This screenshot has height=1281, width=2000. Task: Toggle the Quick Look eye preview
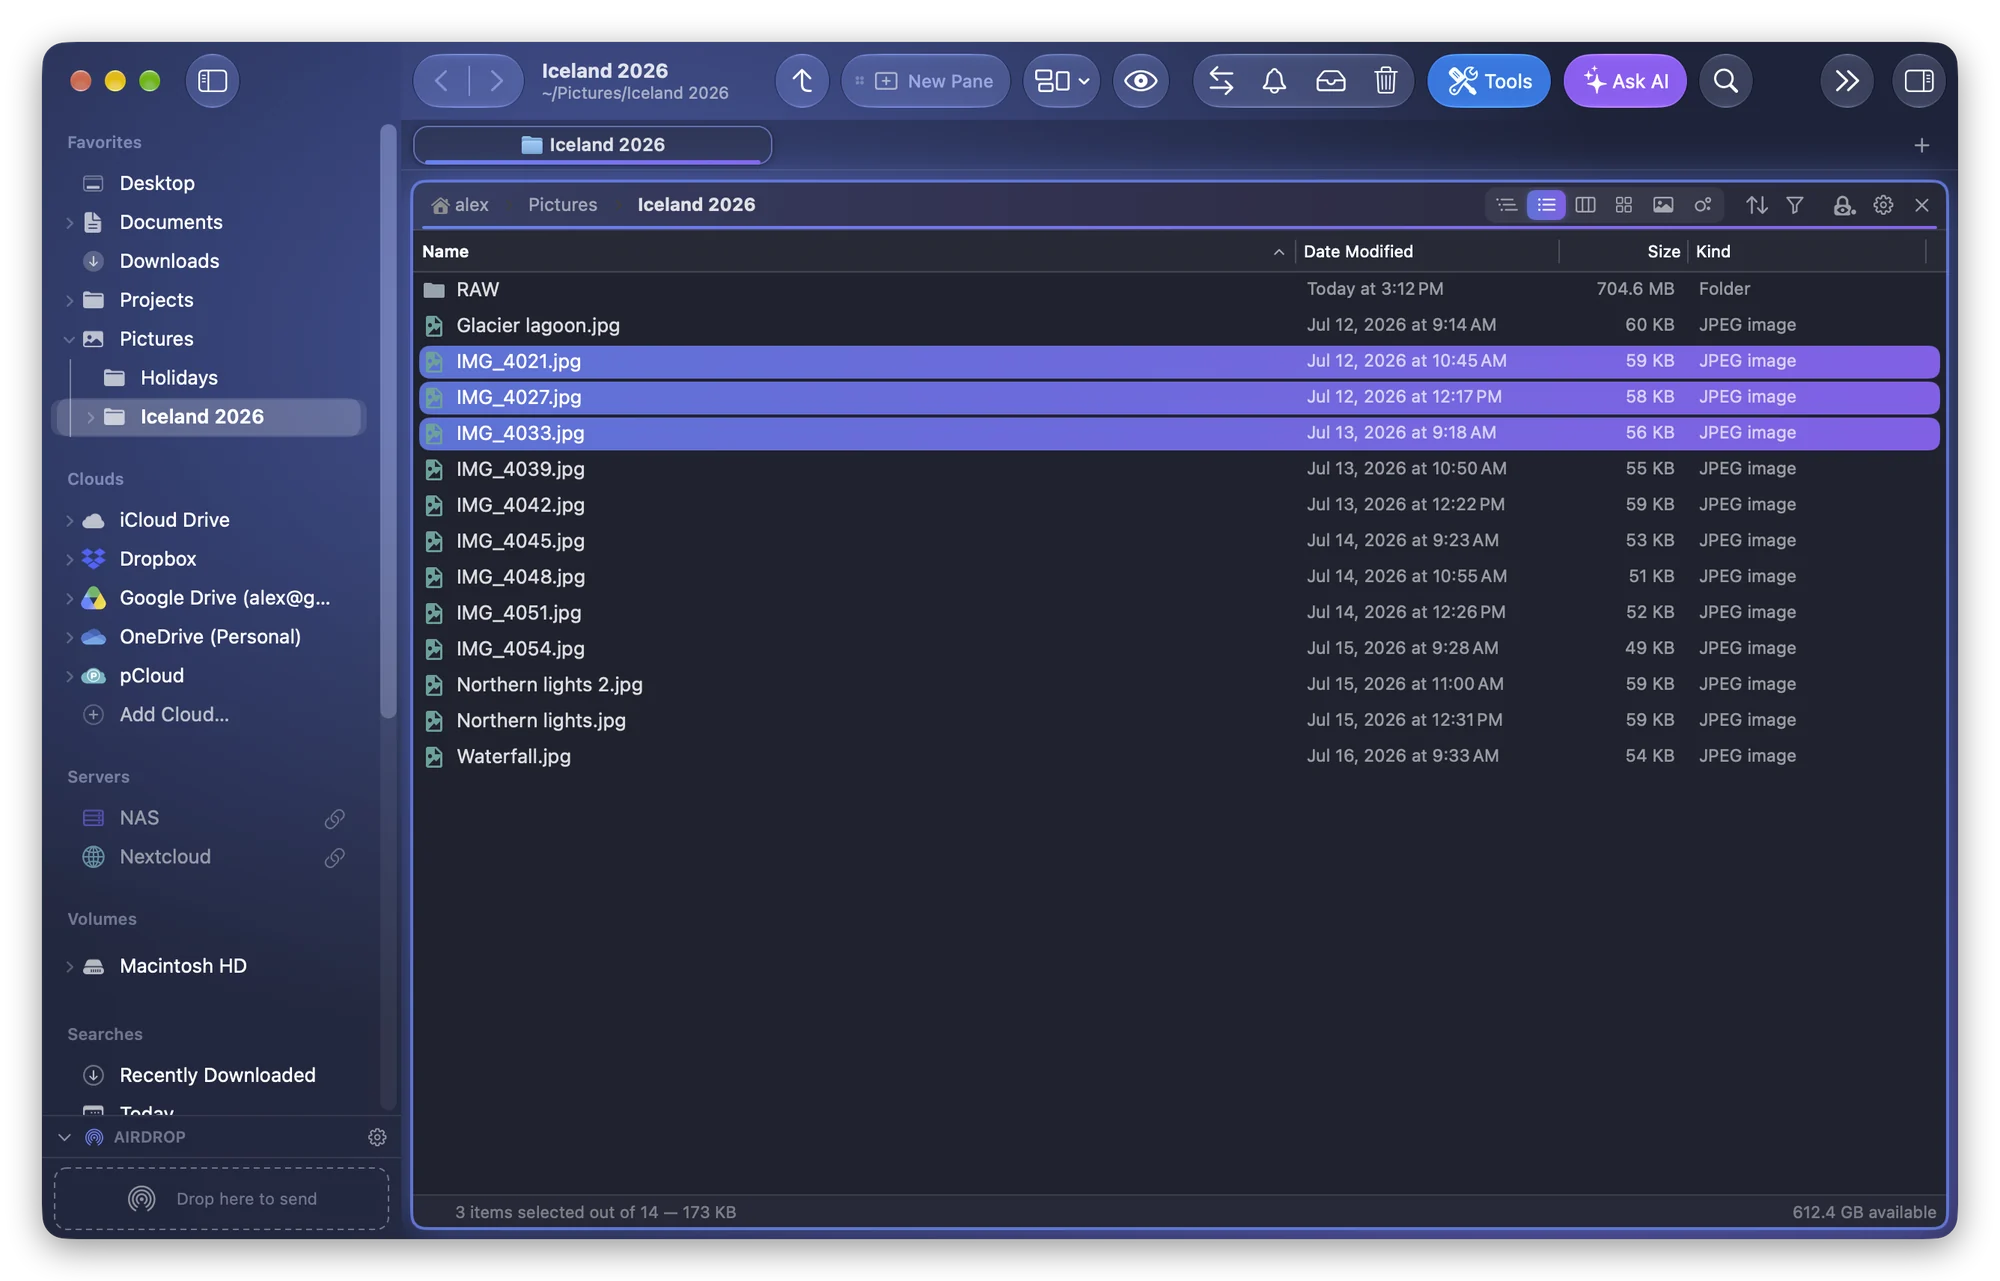[x=1140, y=81]
